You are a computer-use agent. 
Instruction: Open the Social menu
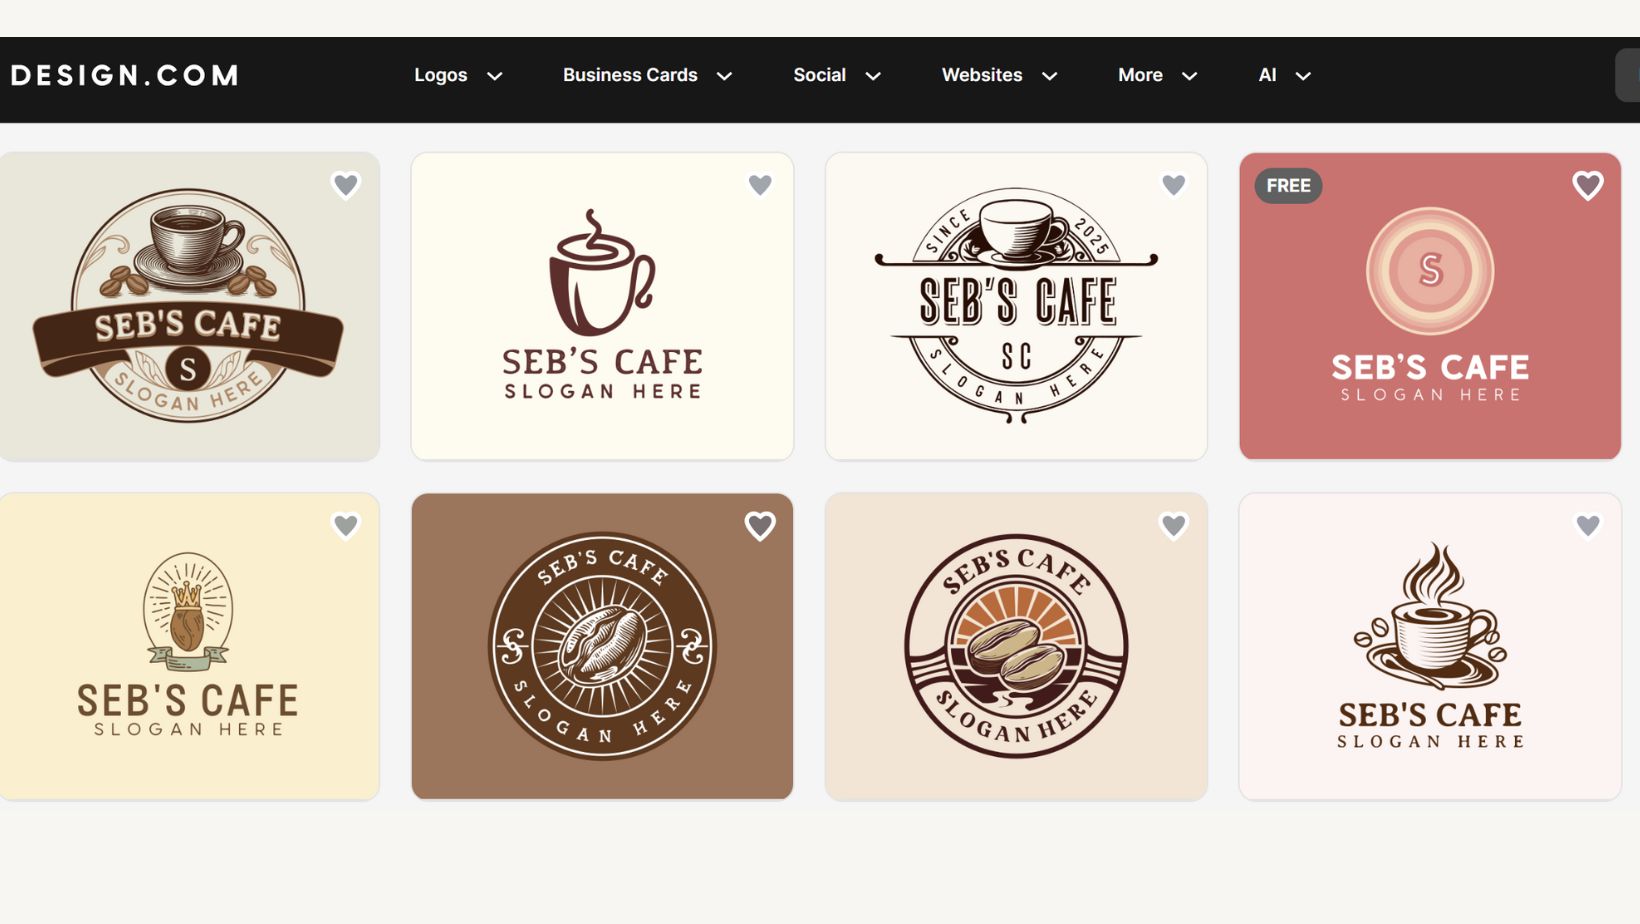click(x=819, y=75)
